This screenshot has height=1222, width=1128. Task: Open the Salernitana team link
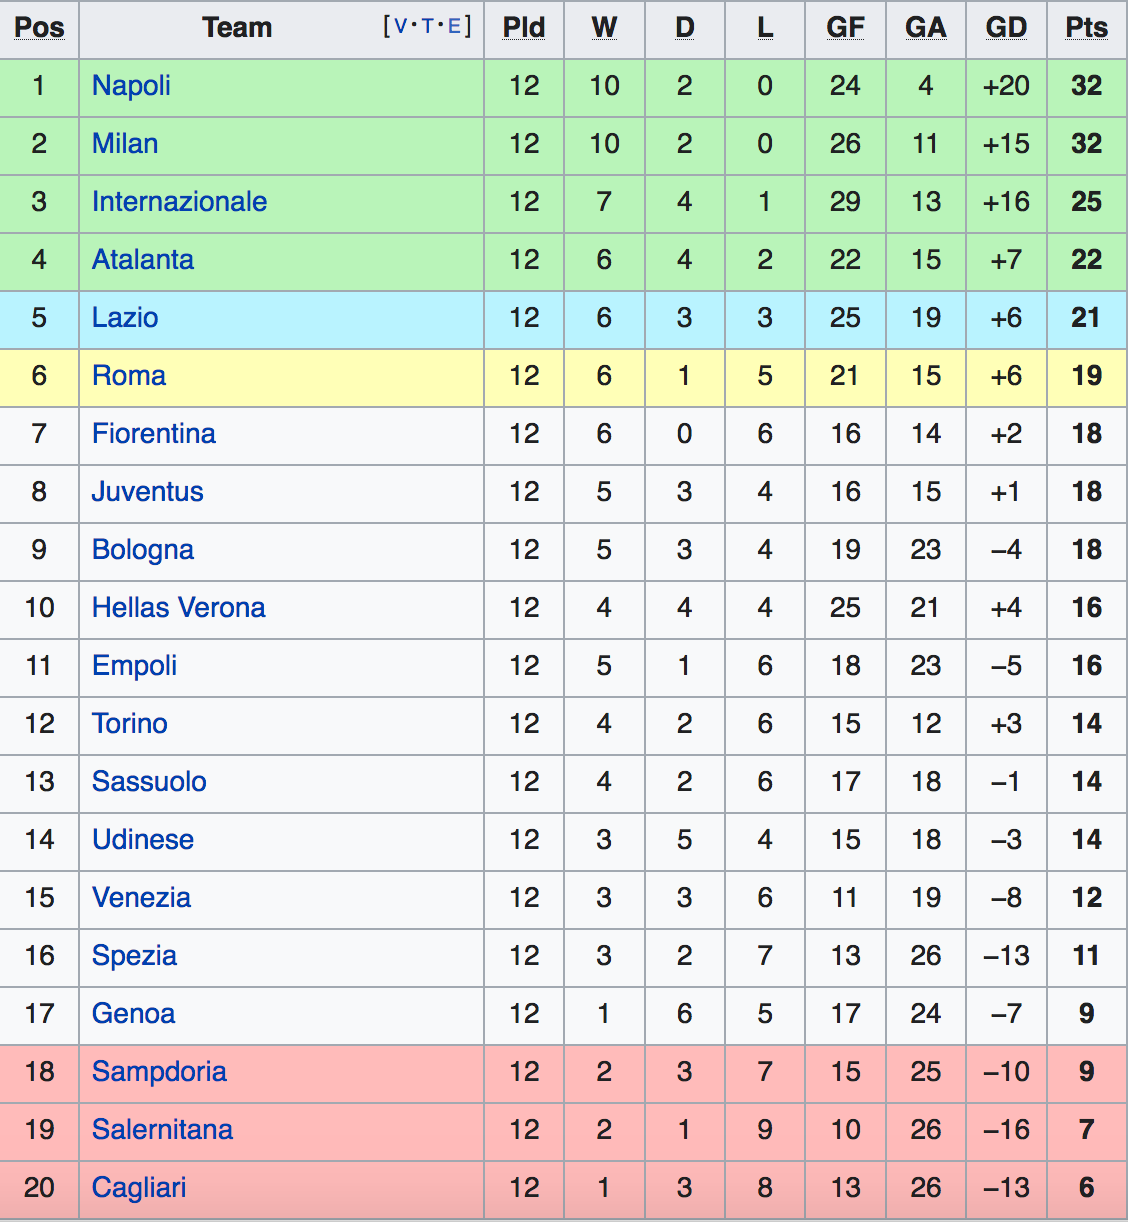click(x=162, y=1130)
